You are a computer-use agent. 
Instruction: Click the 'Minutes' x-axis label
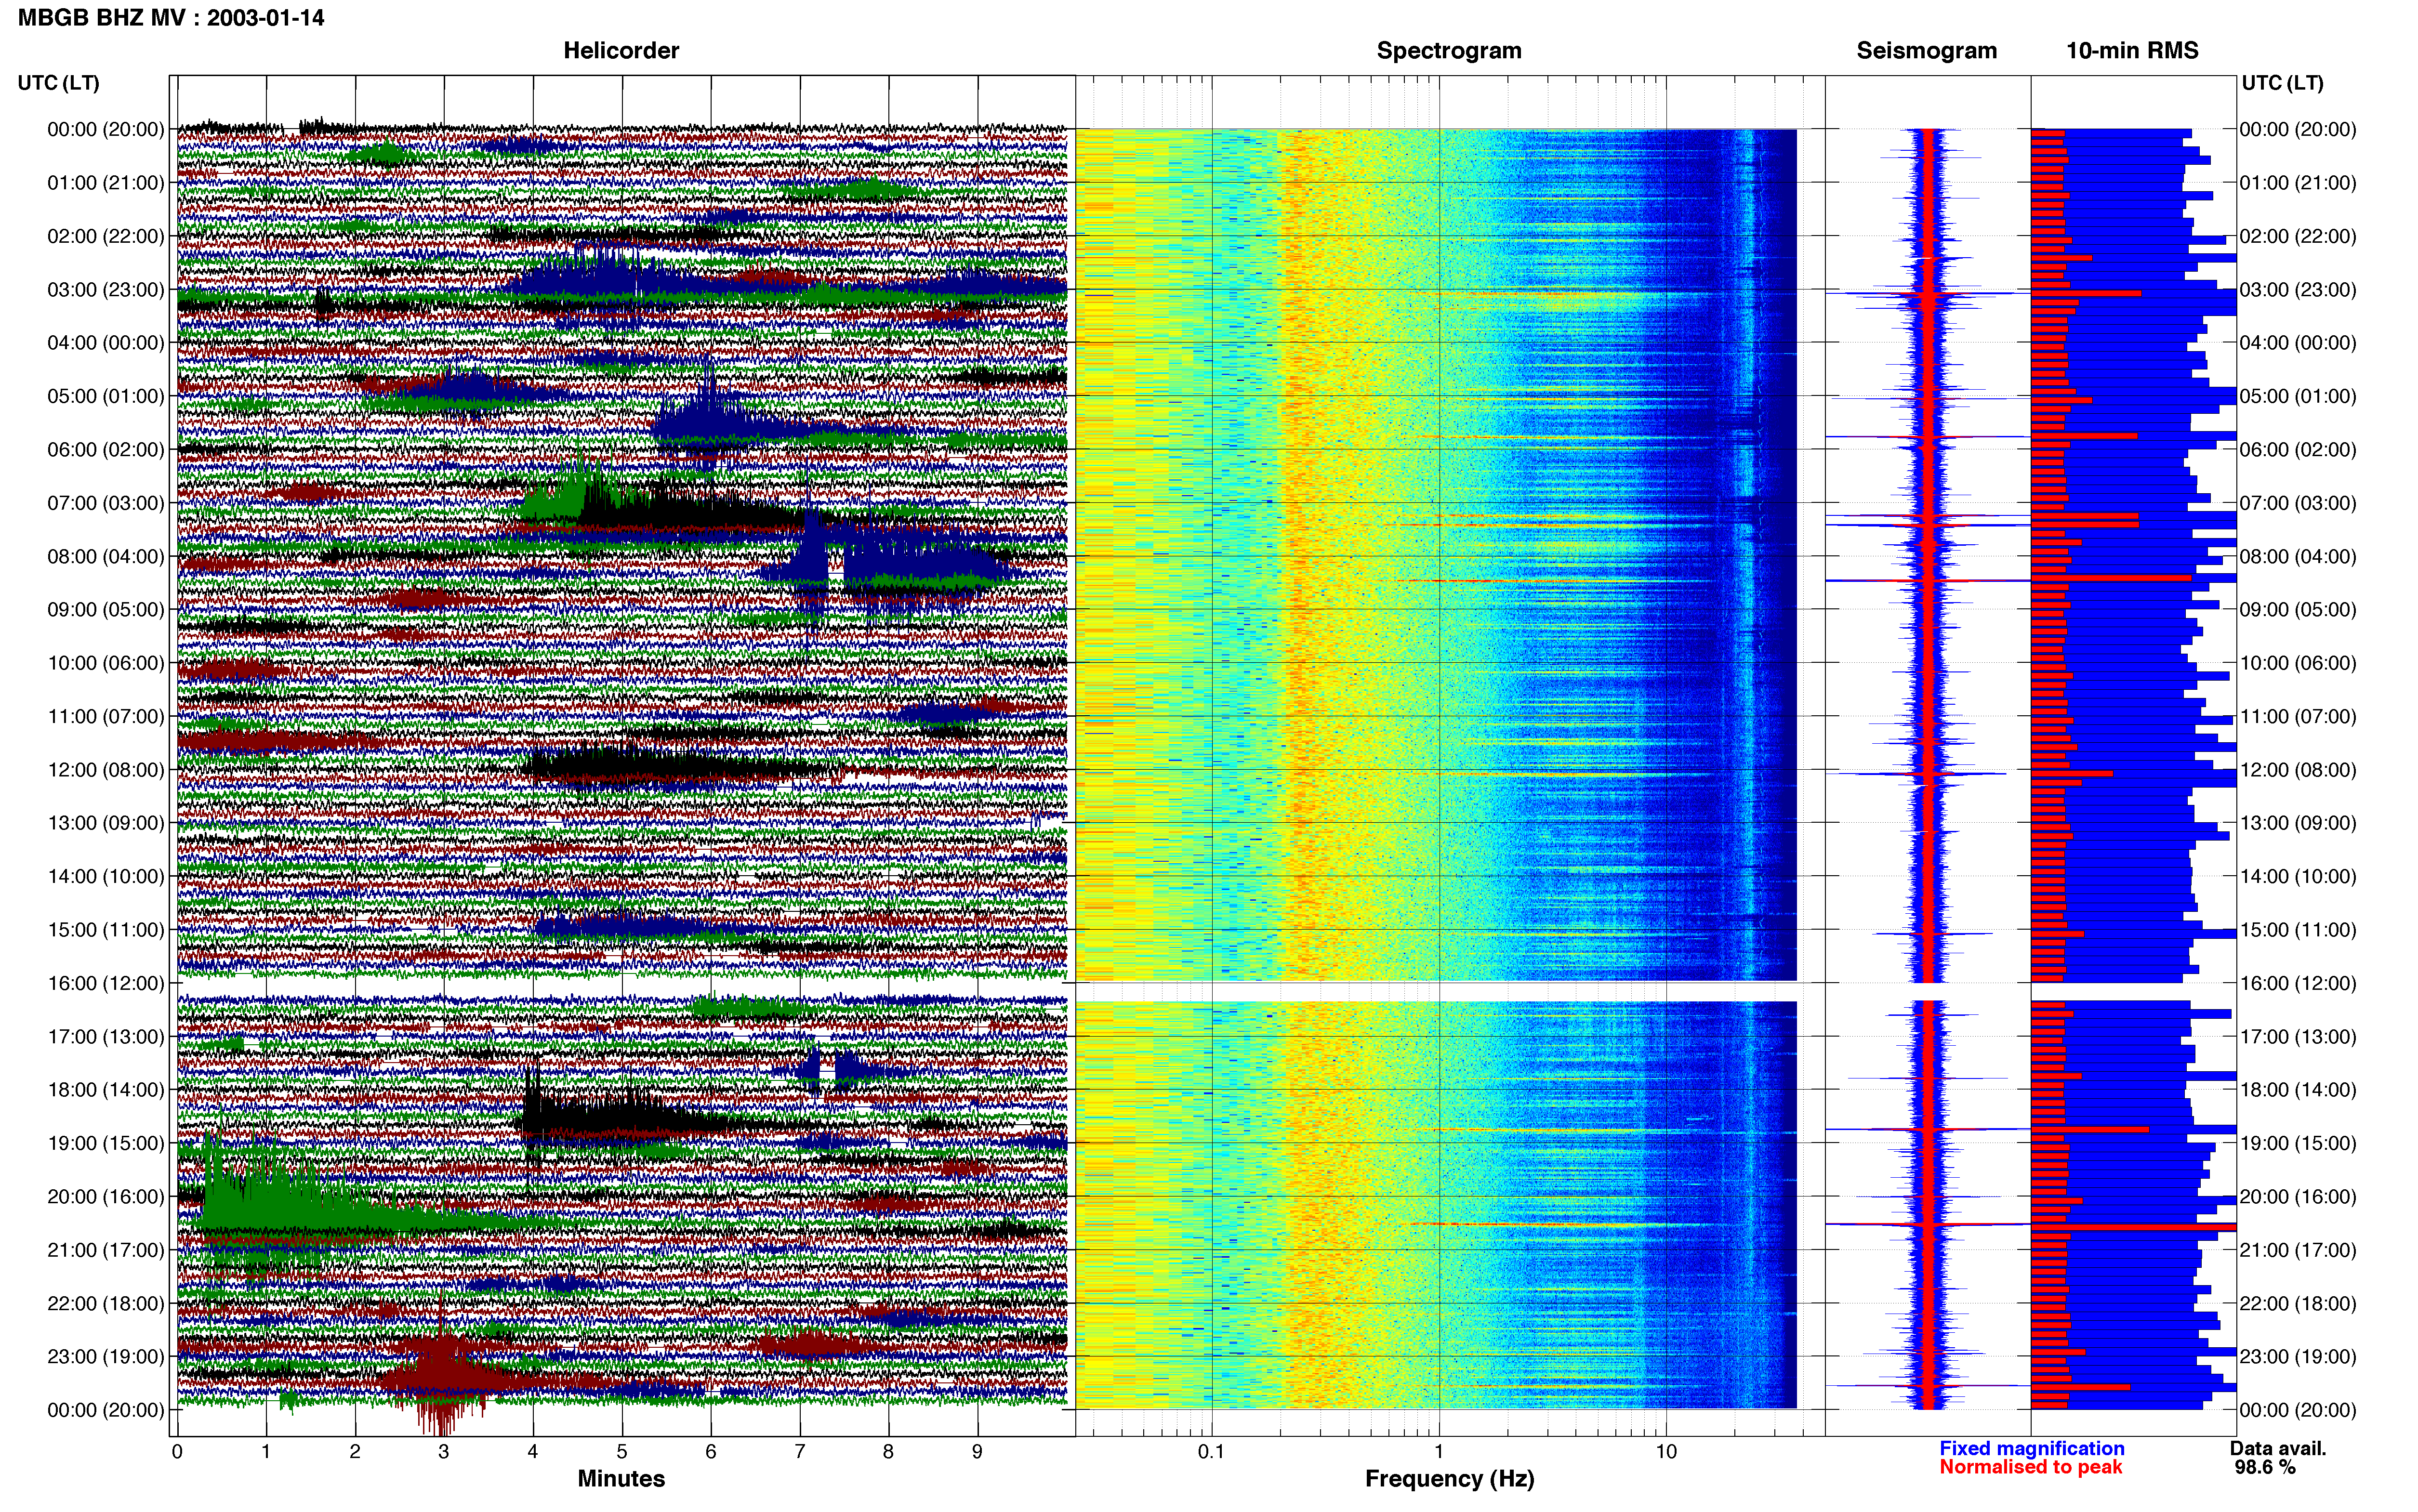pos(621,1479)
